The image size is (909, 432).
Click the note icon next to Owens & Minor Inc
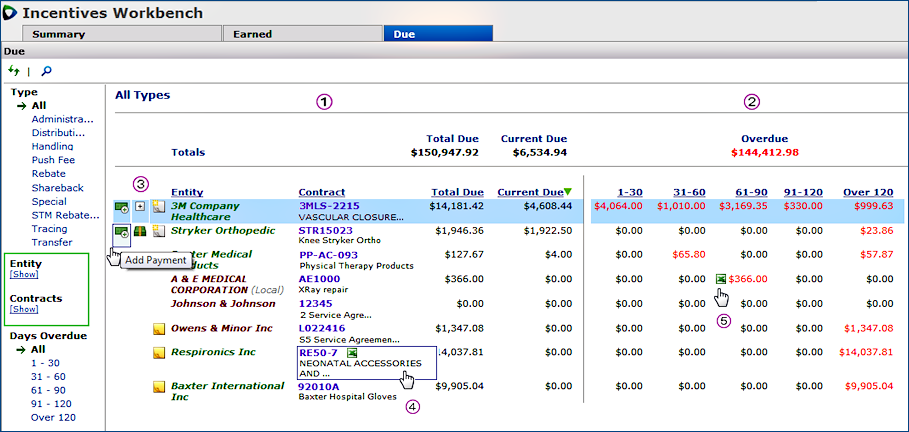click(x=158, y=328)
